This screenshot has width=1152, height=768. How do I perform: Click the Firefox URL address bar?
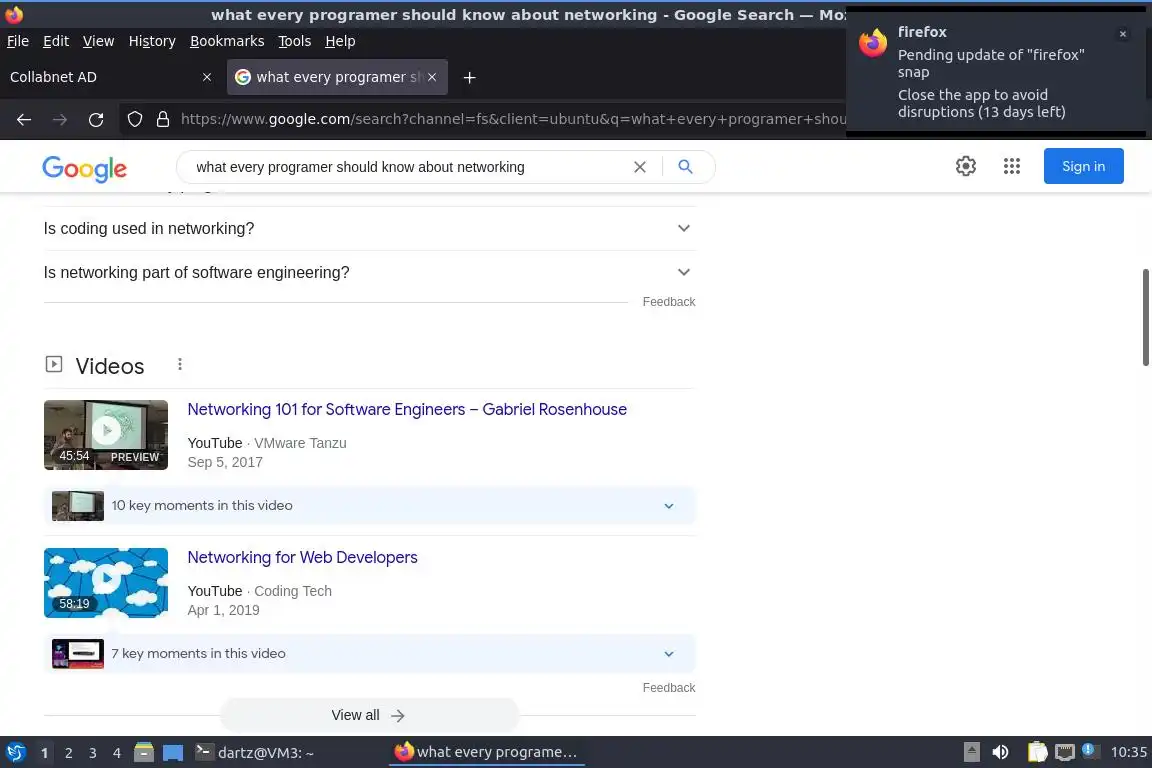pyautogui.click(x=512, y=119)
